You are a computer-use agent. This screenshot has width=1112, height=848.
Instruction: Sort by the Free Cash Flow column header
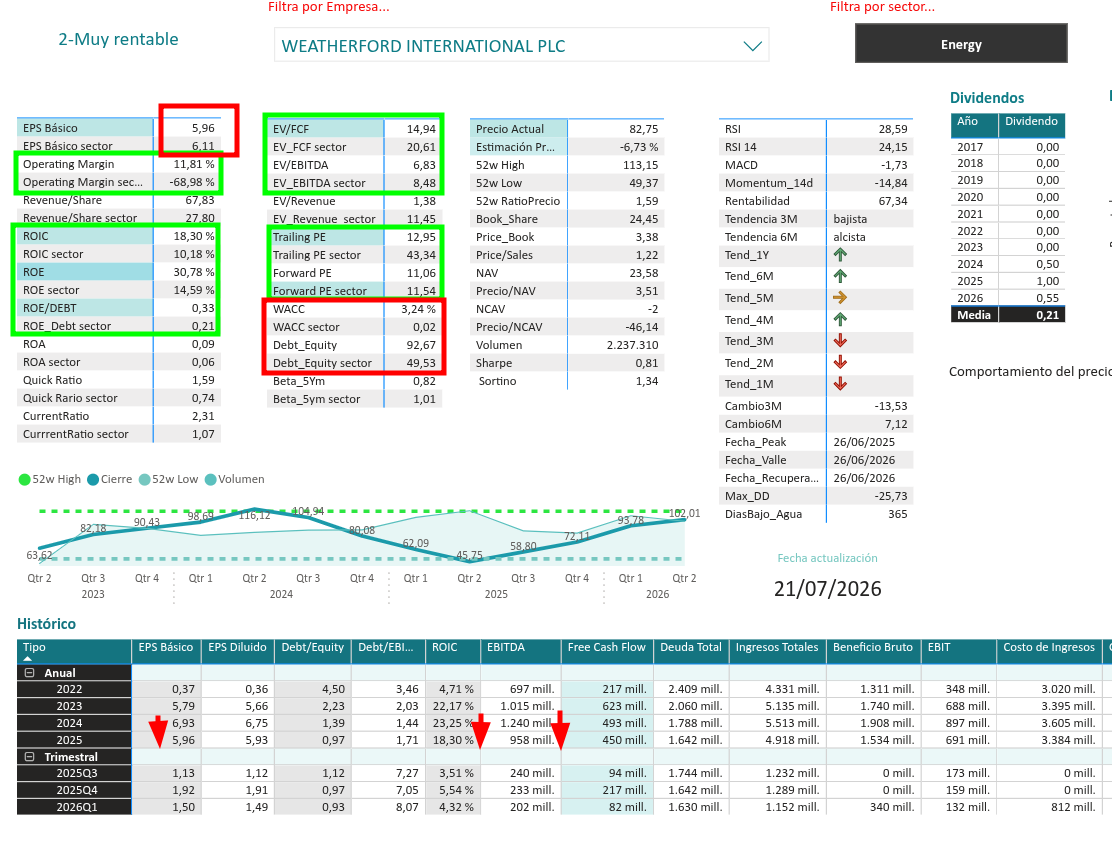click(x=607, y=647)
